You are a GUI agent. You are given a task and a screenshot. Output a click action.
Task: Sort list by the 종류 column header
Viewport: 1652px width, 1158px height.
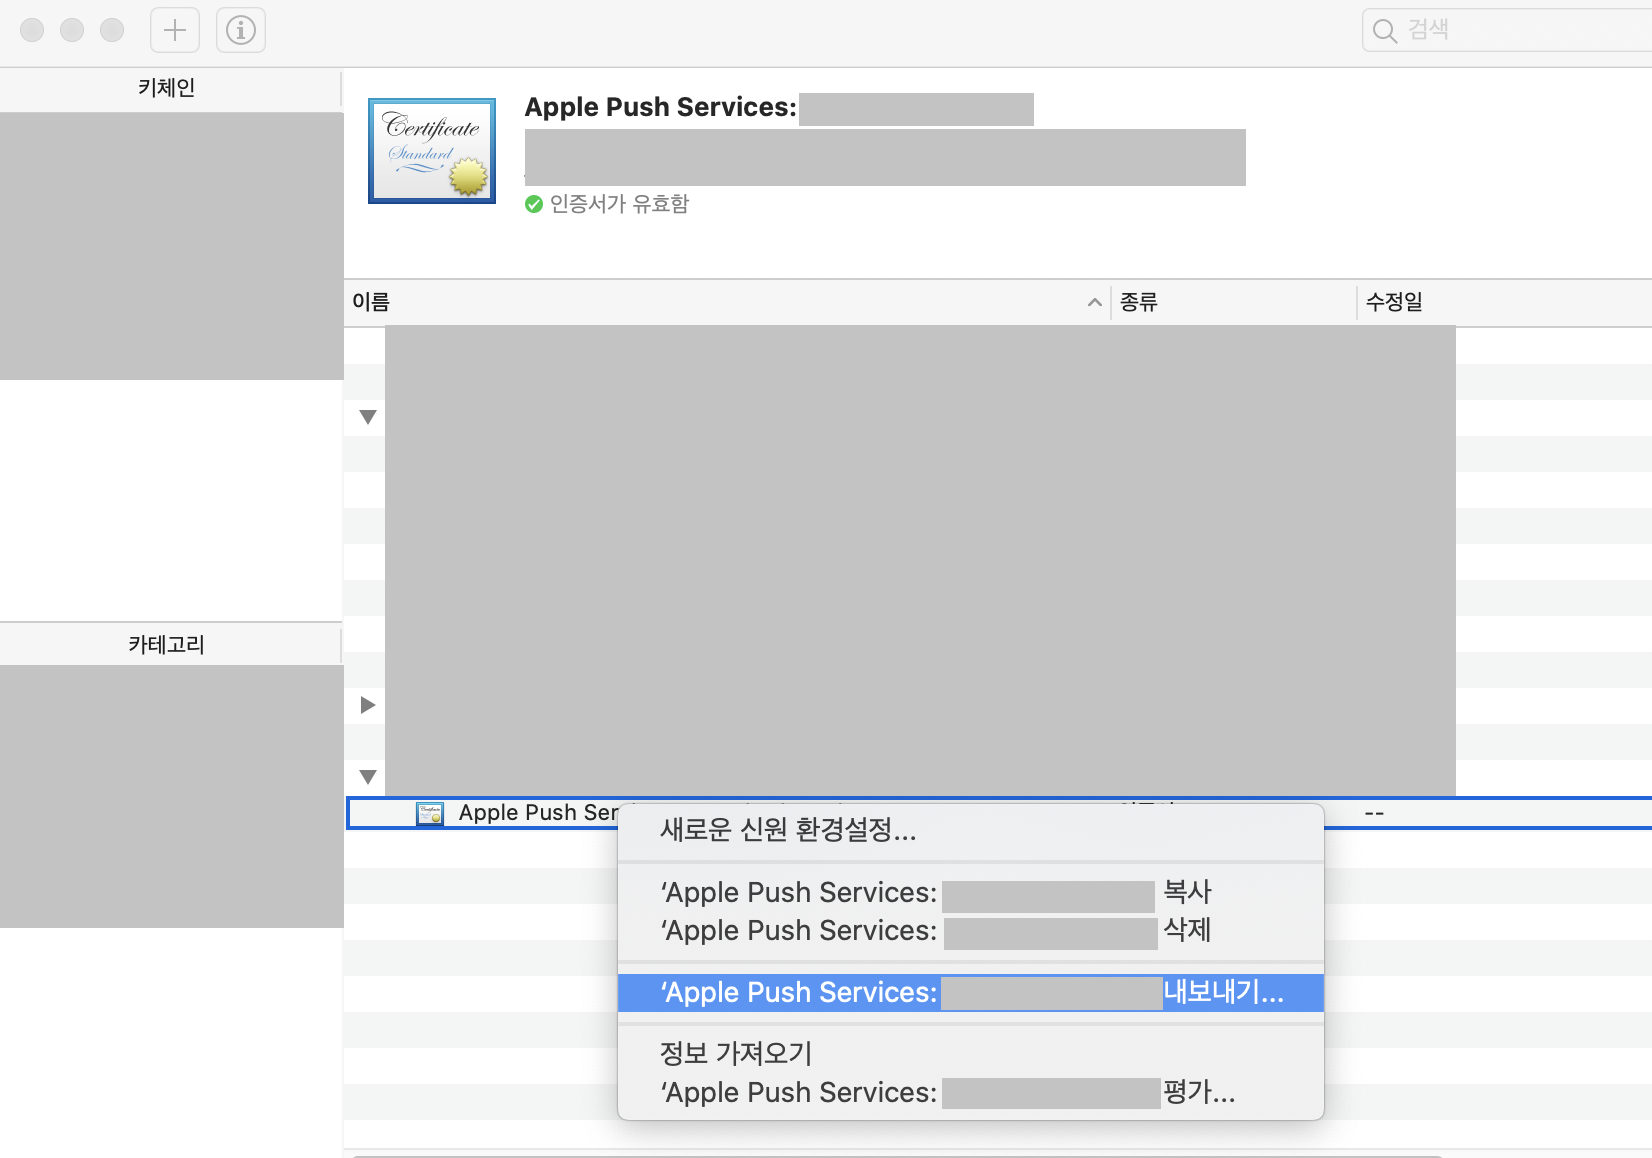(1233, 302)
